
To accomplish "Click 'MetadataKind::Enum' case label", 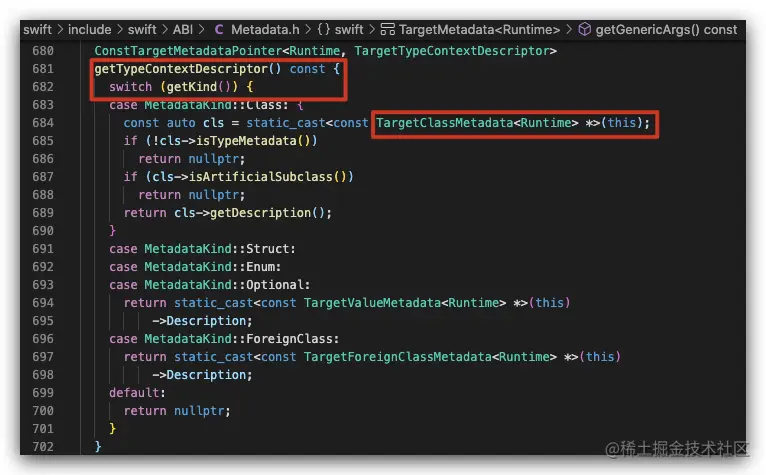I will coord(210,267).
